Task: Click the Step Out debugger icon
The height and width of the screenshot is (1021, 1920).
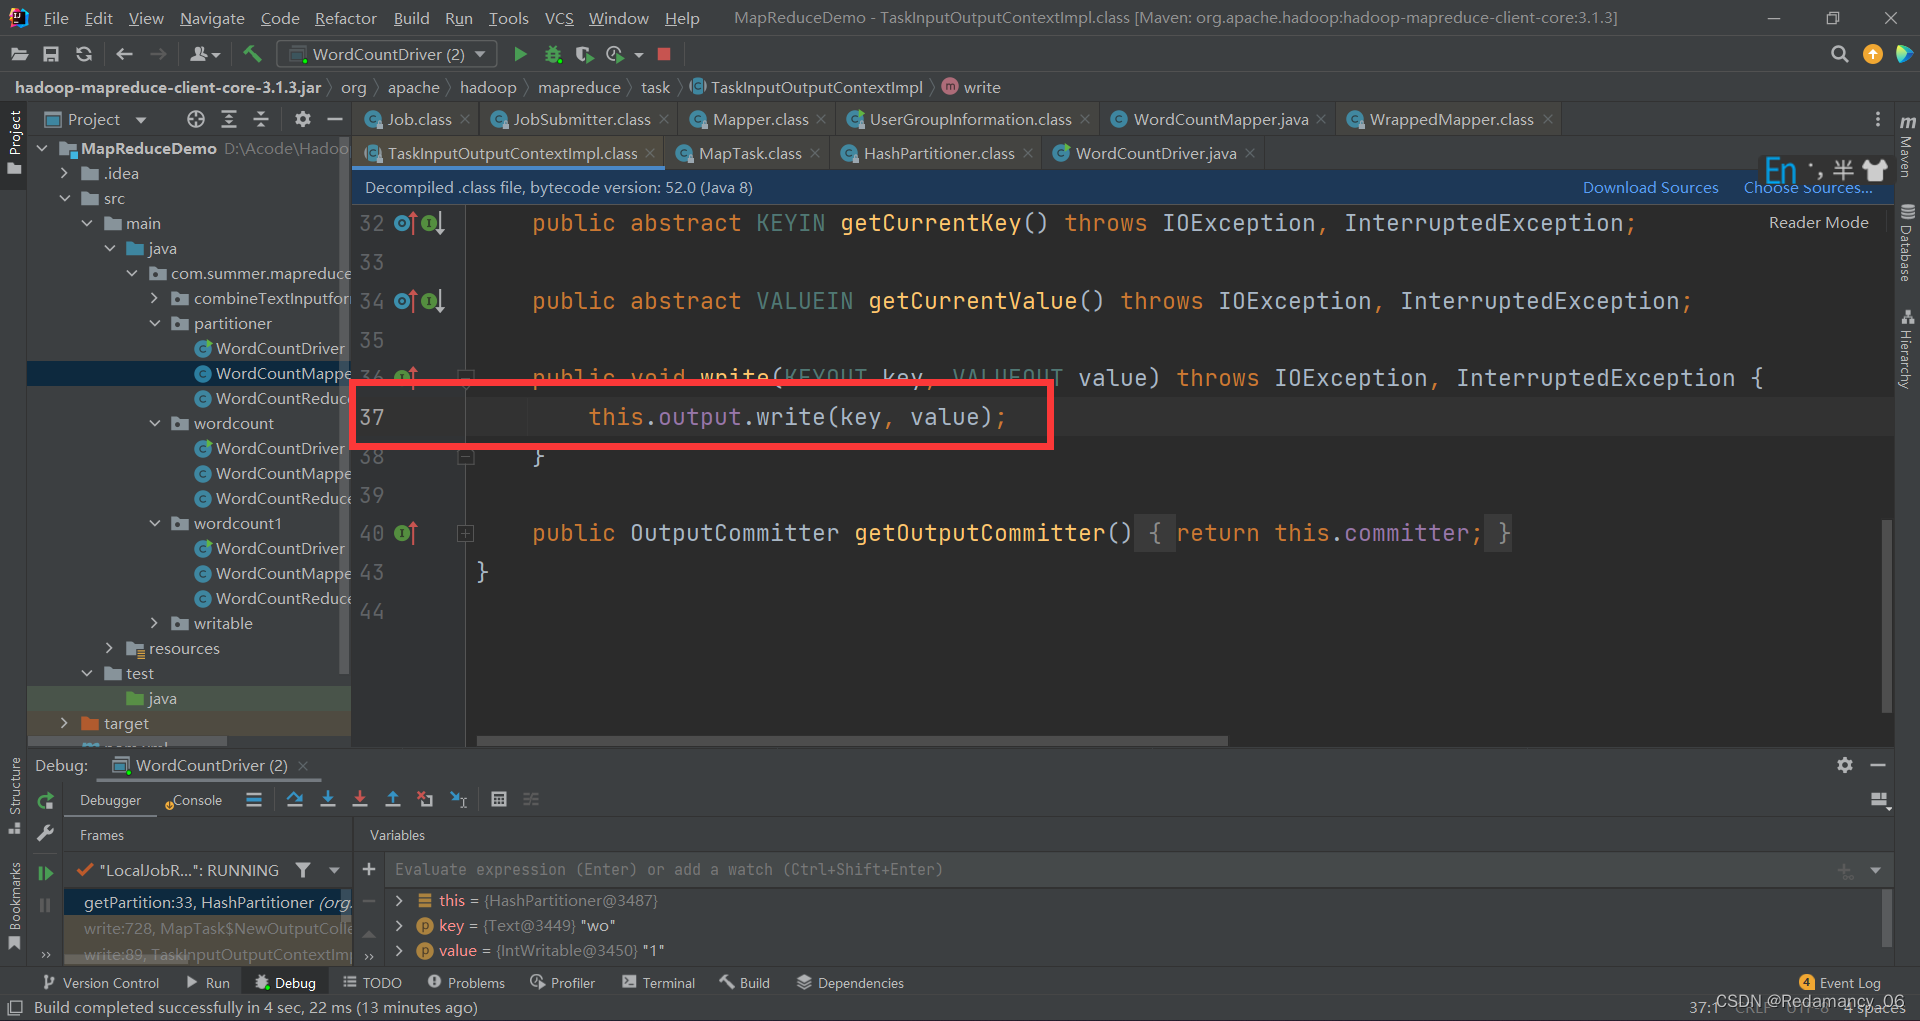Action: point(393,799)
